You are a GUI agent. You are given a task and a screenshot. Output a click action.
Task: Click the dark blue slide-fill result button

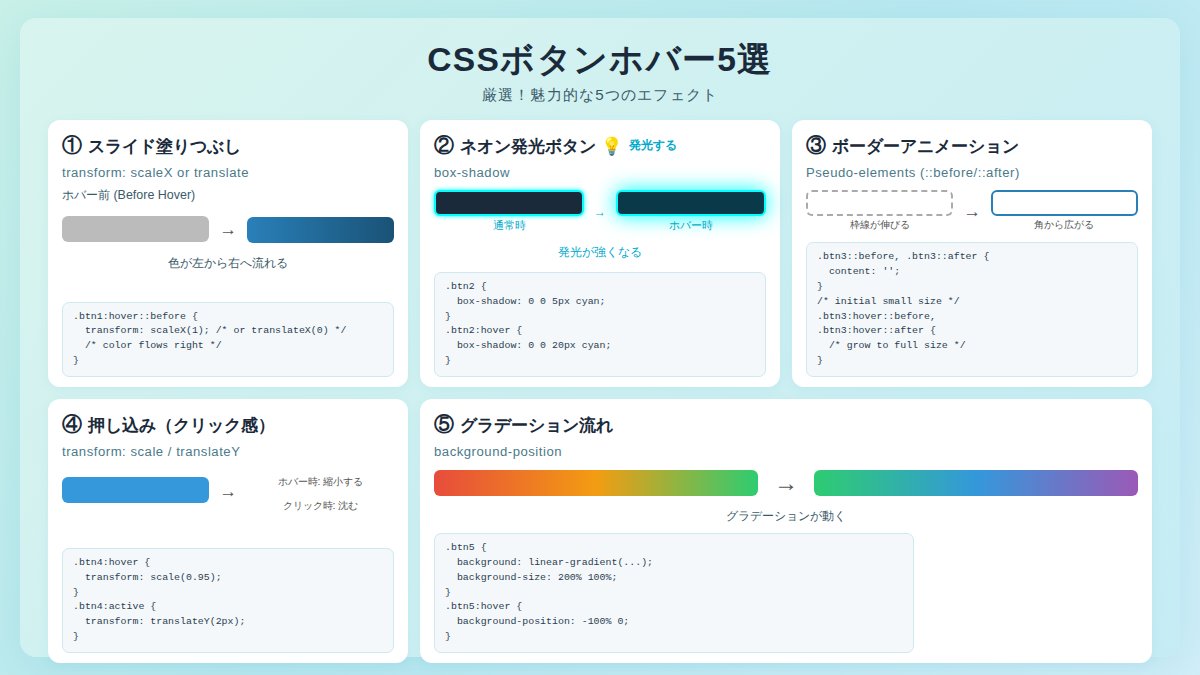click(x=320, y=229)
